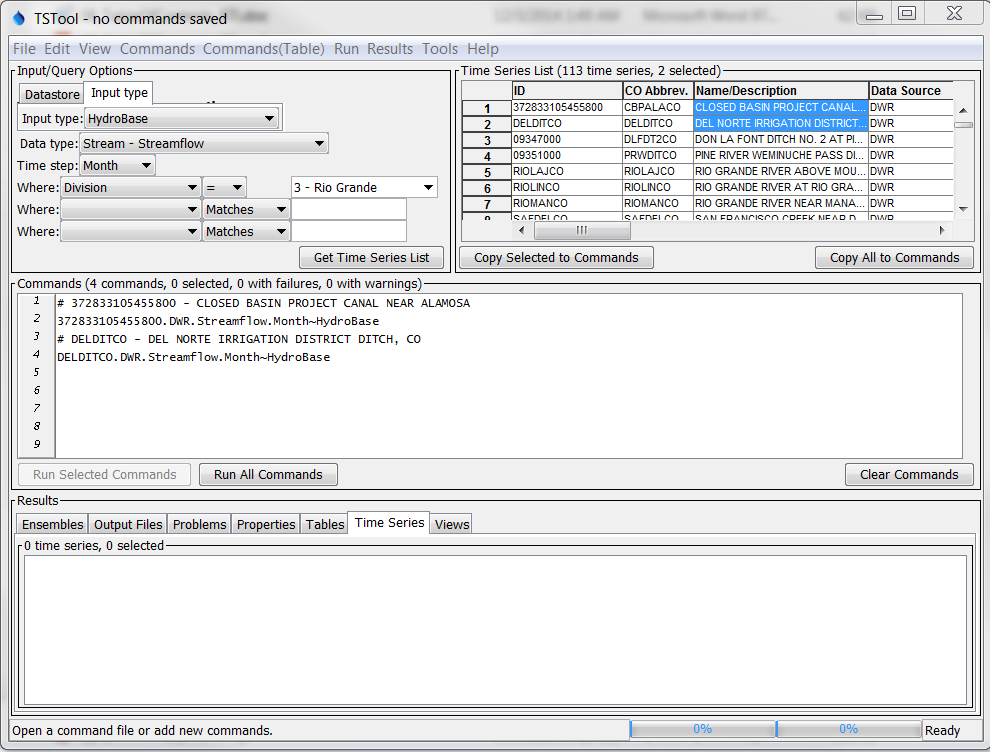Screen dimensions: 990x752
Task: Click the first 0% progress bar
Action: (701, 729)
